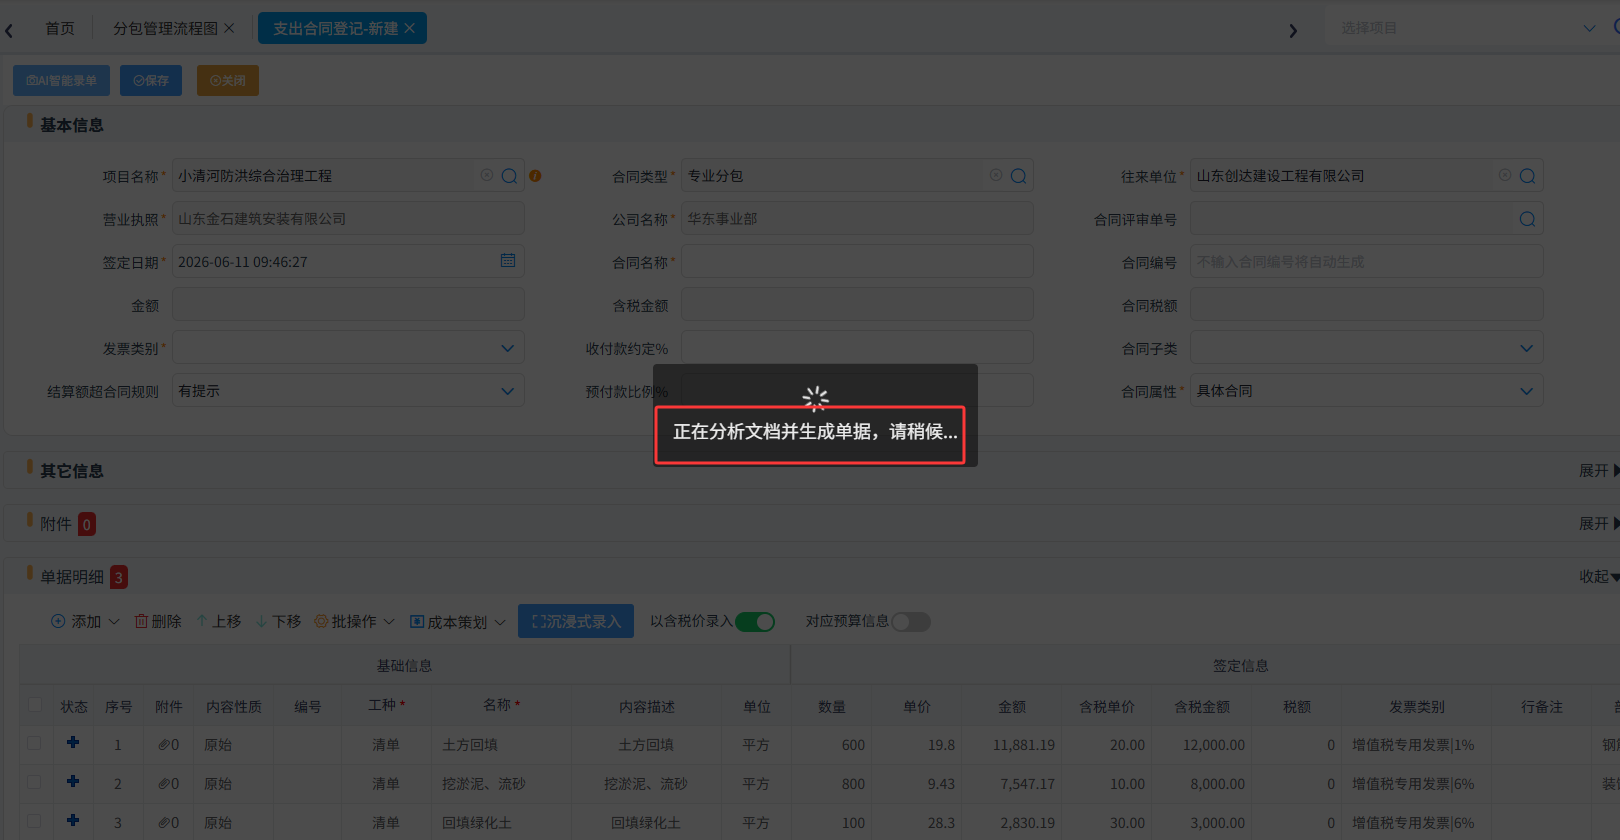Switch to the 分包管理流程图 tab

click(173, 28)
